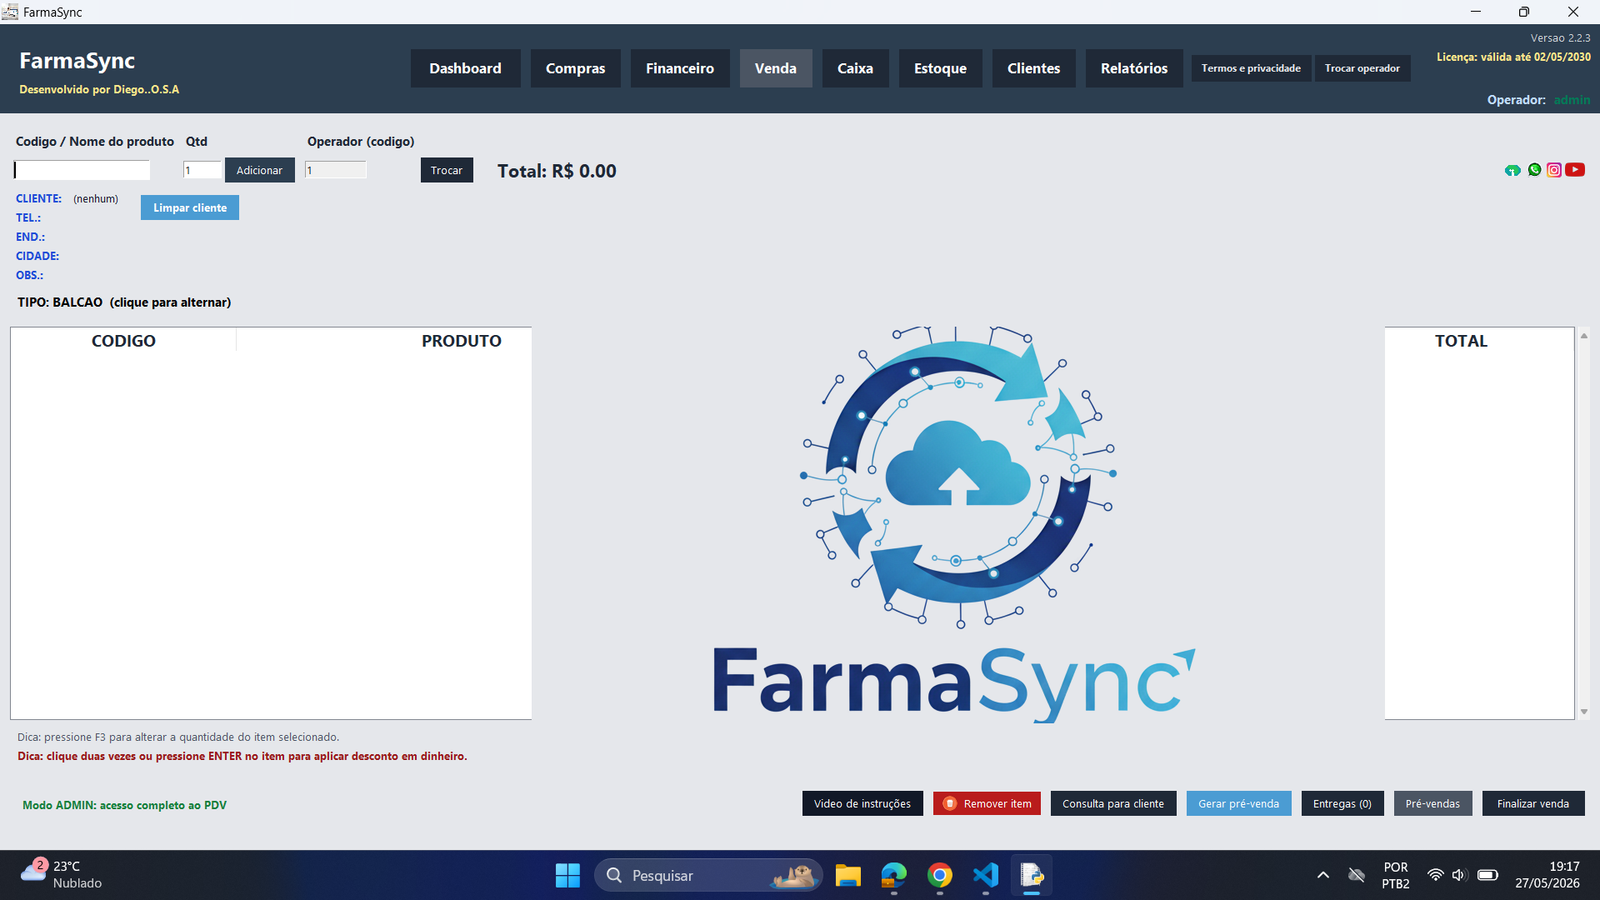1600x900 pixels.
Task: Open File Explorer from the taskbar
Action: [x=848, y=875]
